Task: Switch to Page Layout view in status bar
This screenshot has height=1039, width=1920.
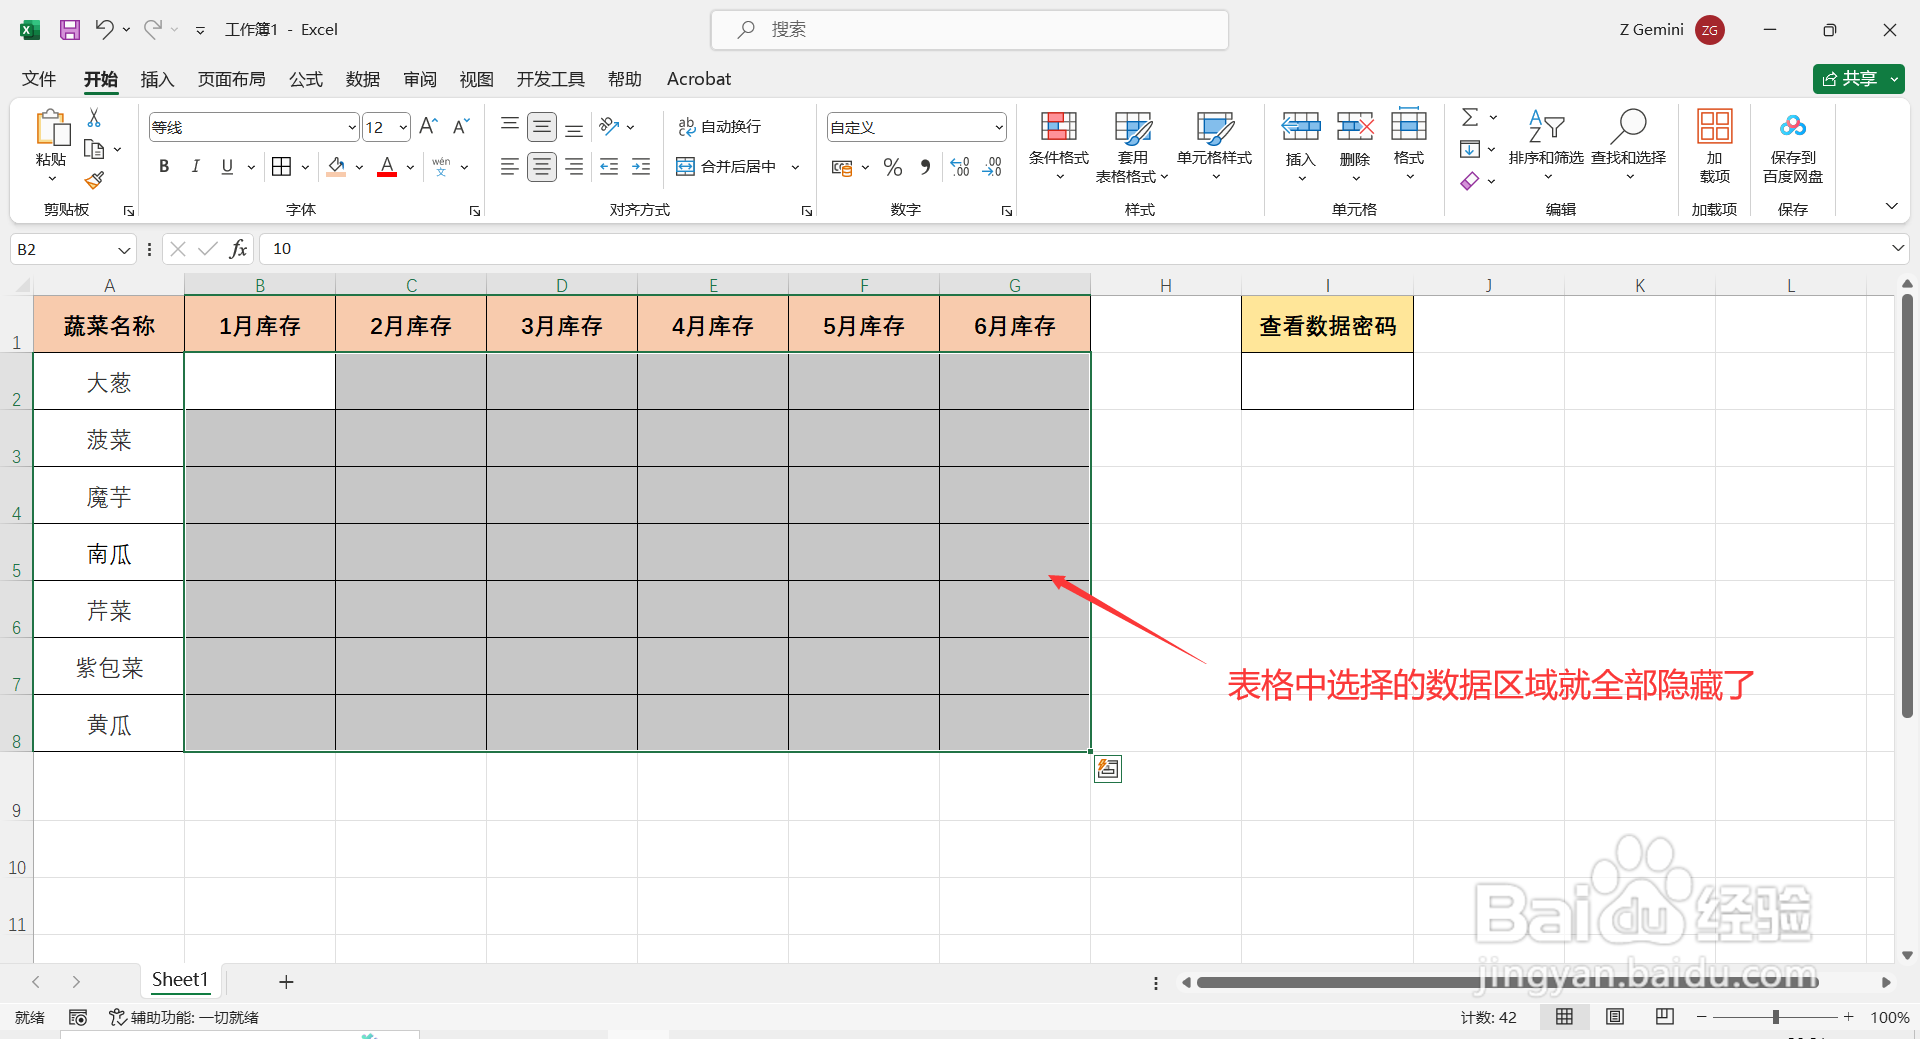Action: click(1615, 1017)
